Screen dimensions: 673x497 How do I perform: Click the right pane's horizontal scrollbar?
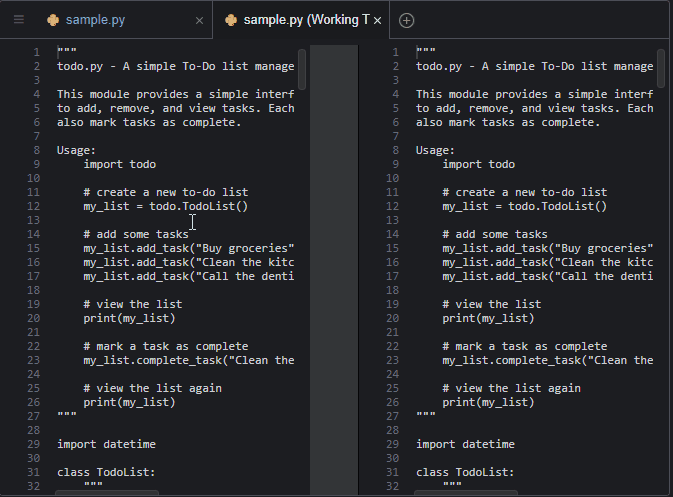pos(465,492)
